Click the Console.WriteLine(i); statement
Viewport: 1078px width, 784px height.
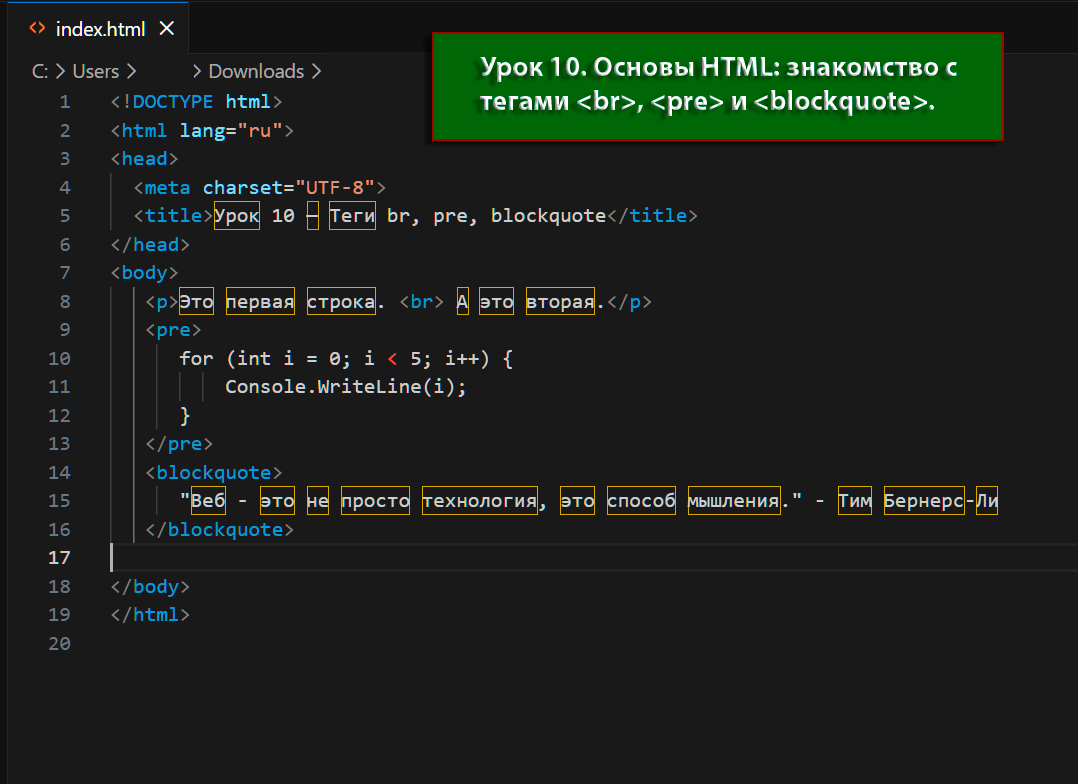(346, 387)
